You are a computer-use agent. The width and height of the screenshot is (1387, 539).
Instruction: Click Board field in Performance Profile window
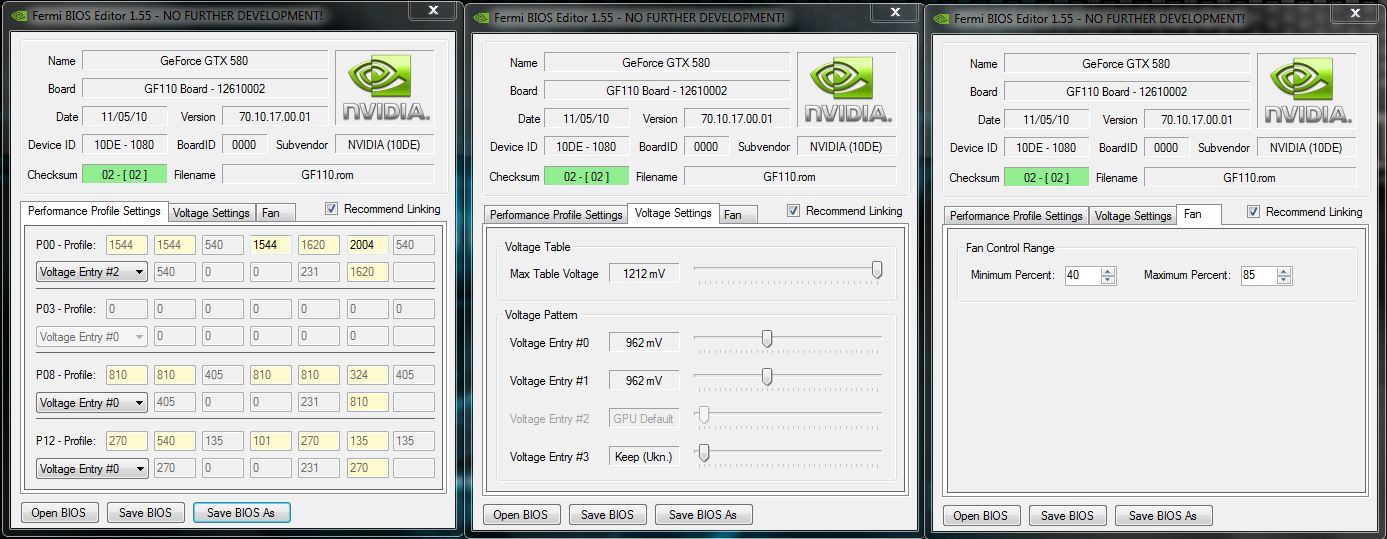pyautogui.click(x=205, y=88)
